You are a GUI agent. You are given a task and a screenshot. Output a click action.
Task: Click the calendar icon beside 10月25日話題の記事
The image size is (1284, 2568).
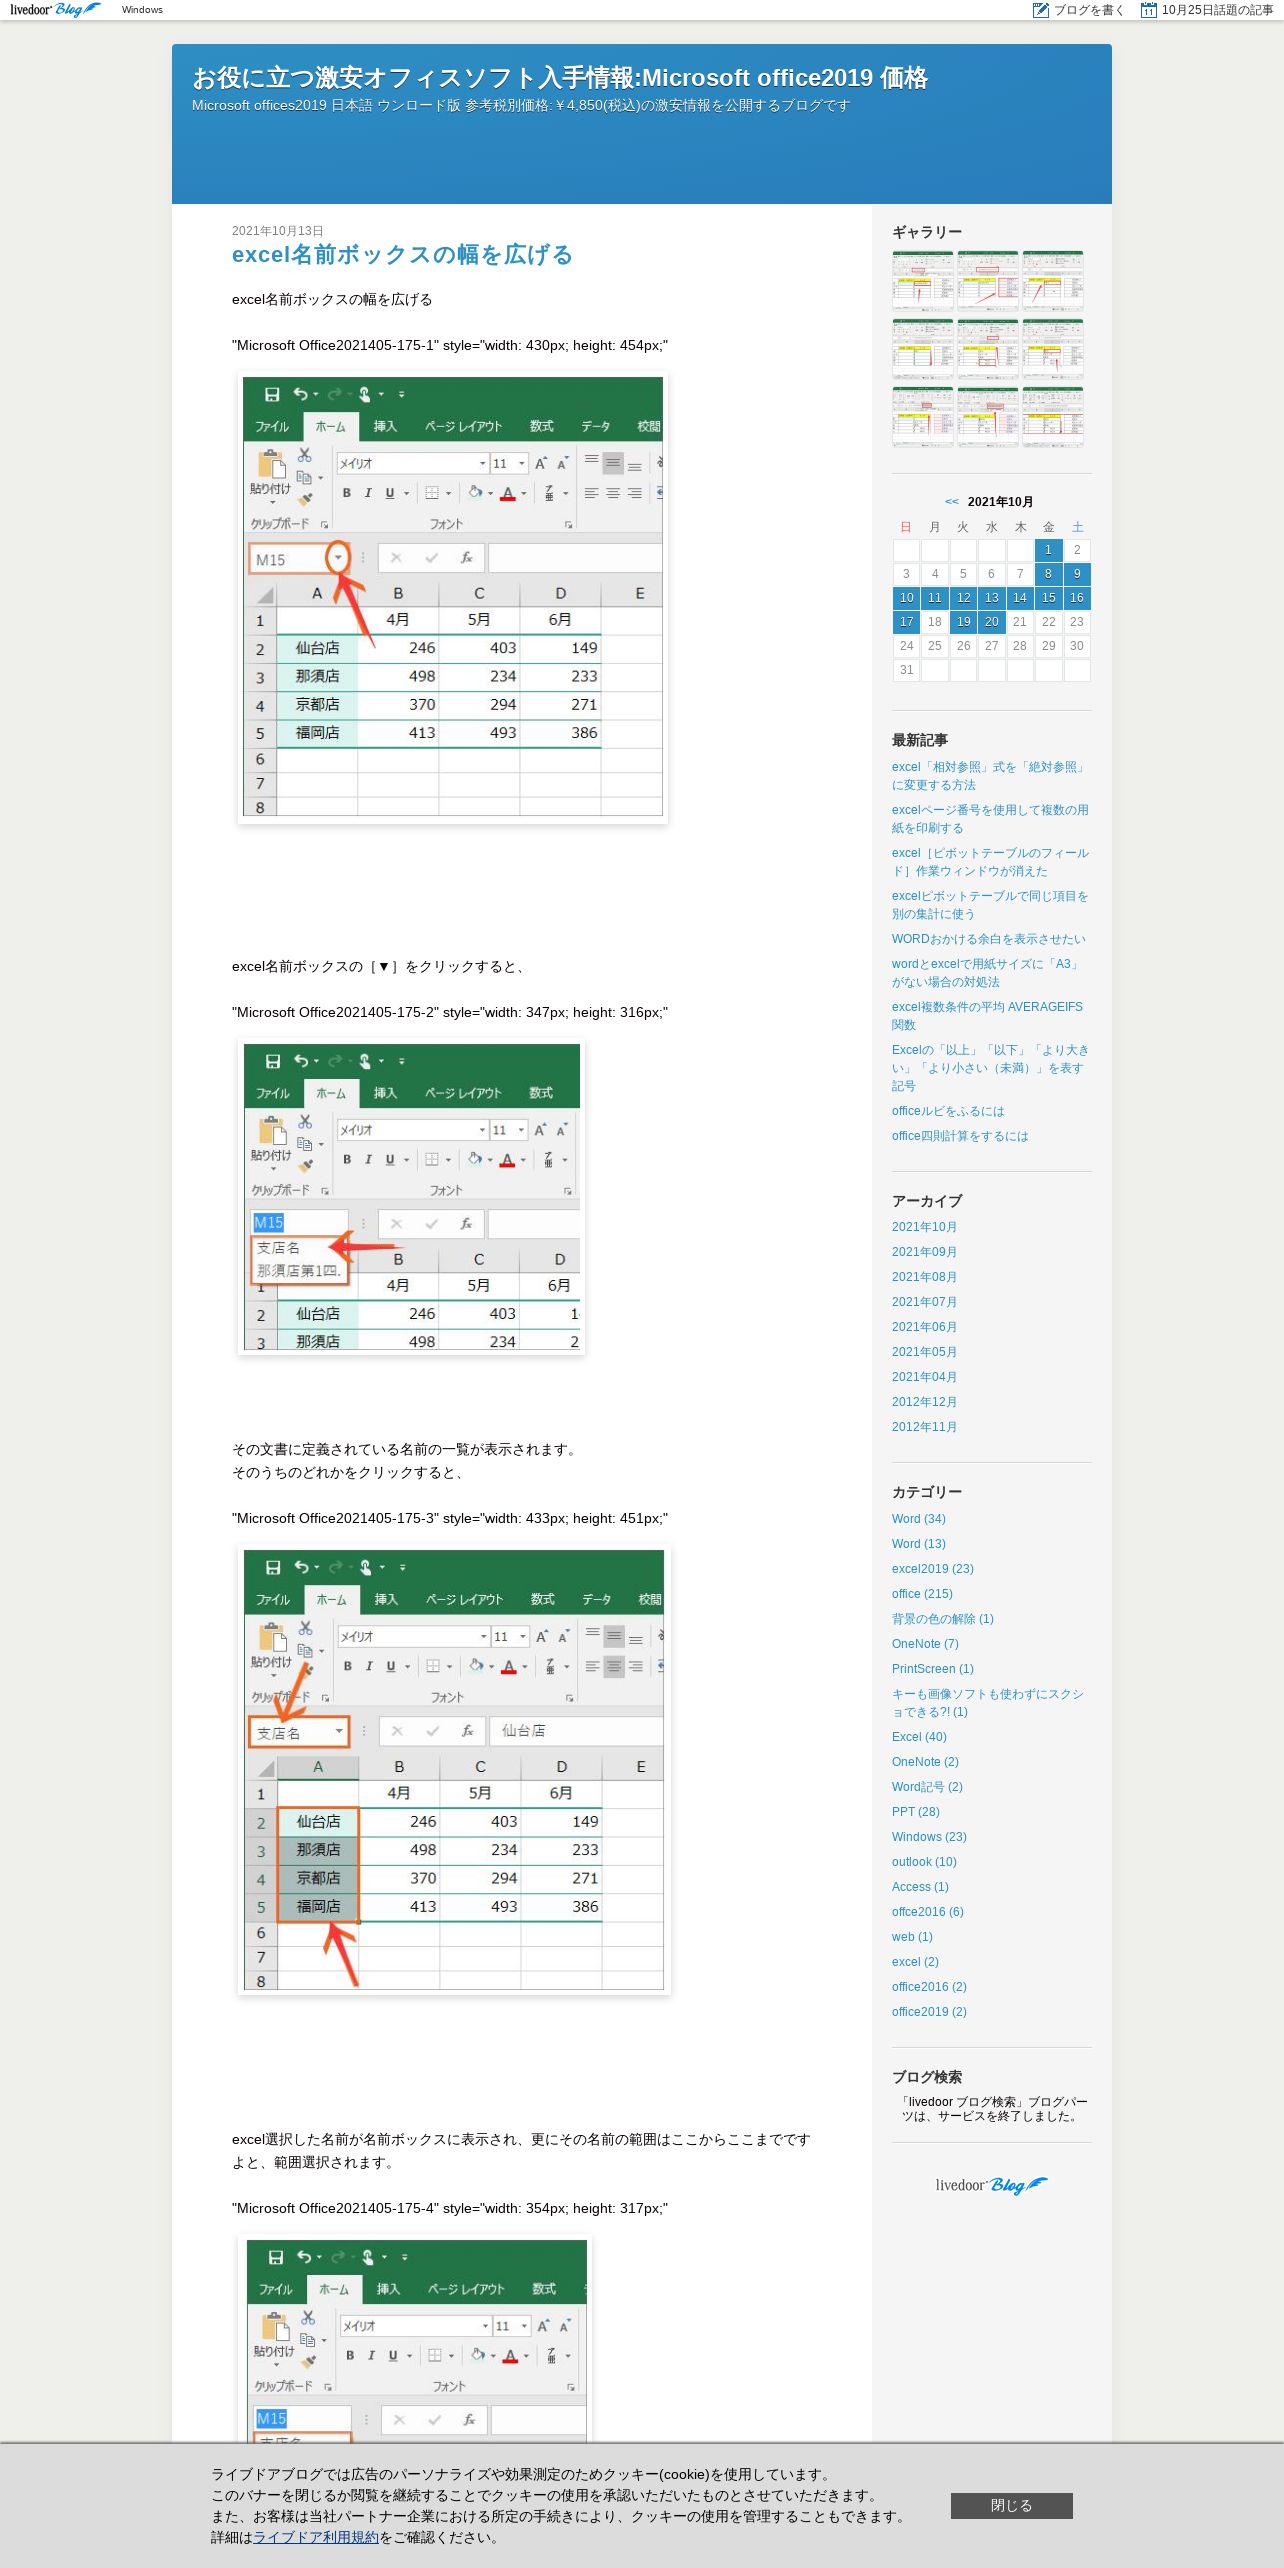pos(1149,10)
